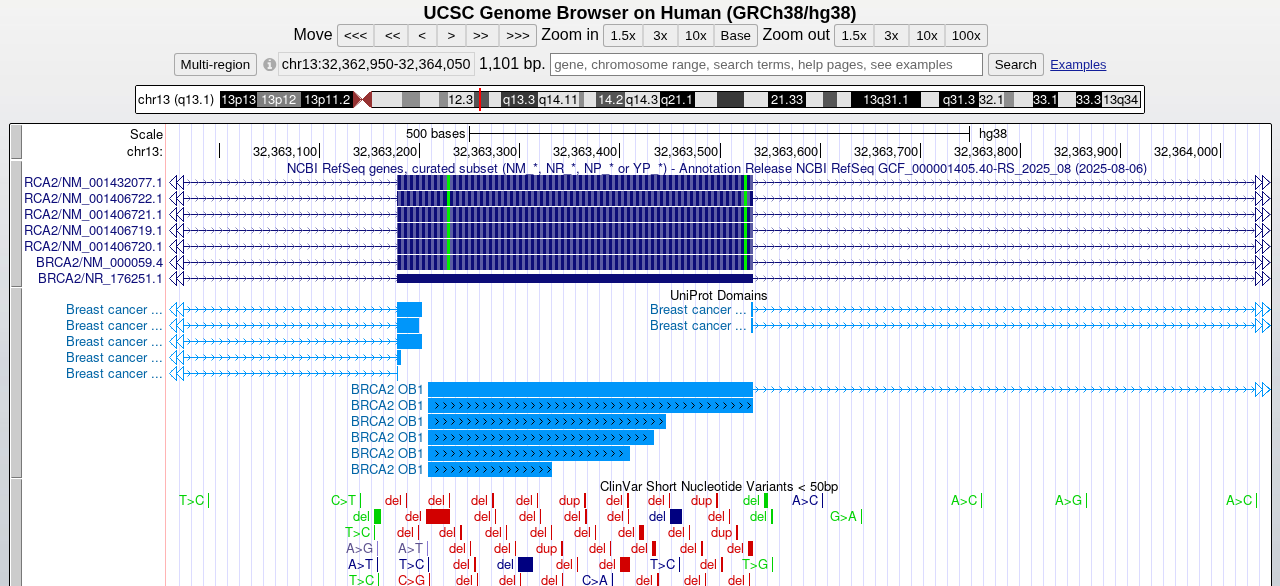Click the 500 bases scale bar
The width and height of the screenshot is (1280, 586).
click(720, 134)
